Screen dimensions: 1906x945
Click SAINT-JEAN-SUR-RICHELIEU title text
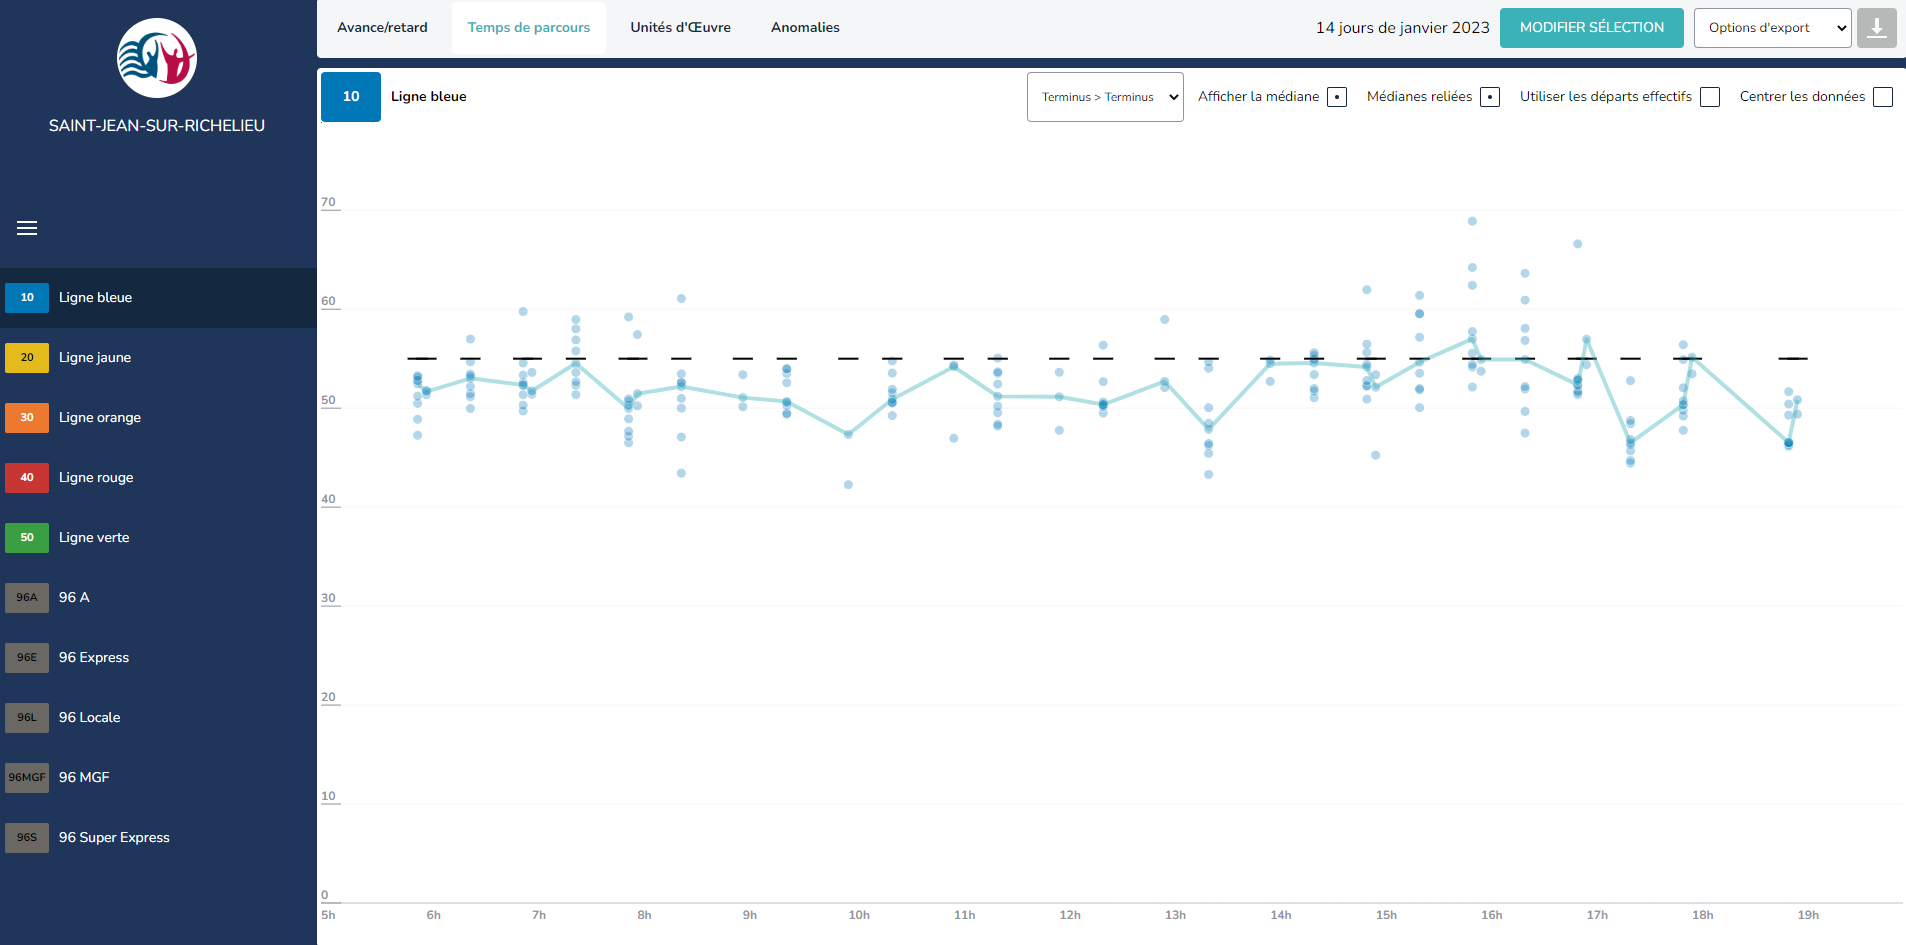tap(157, 126)
